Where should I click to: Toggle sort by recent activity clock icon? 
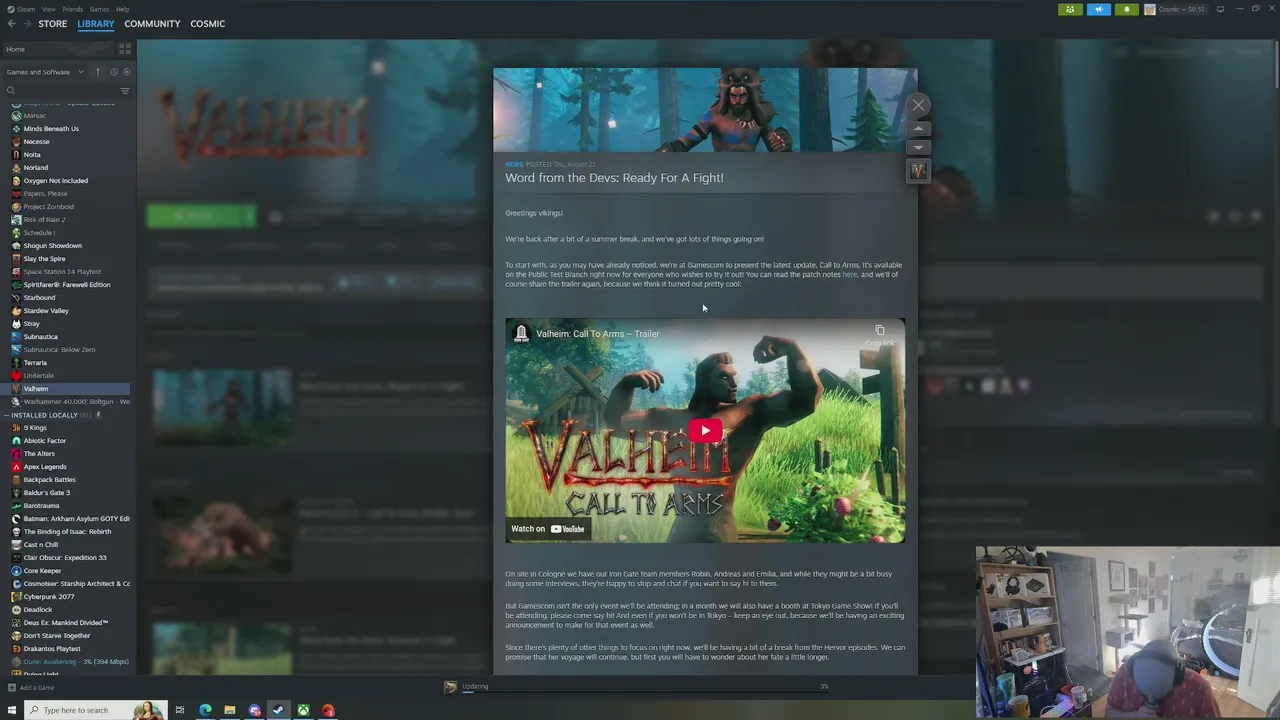tap(113, 72)
